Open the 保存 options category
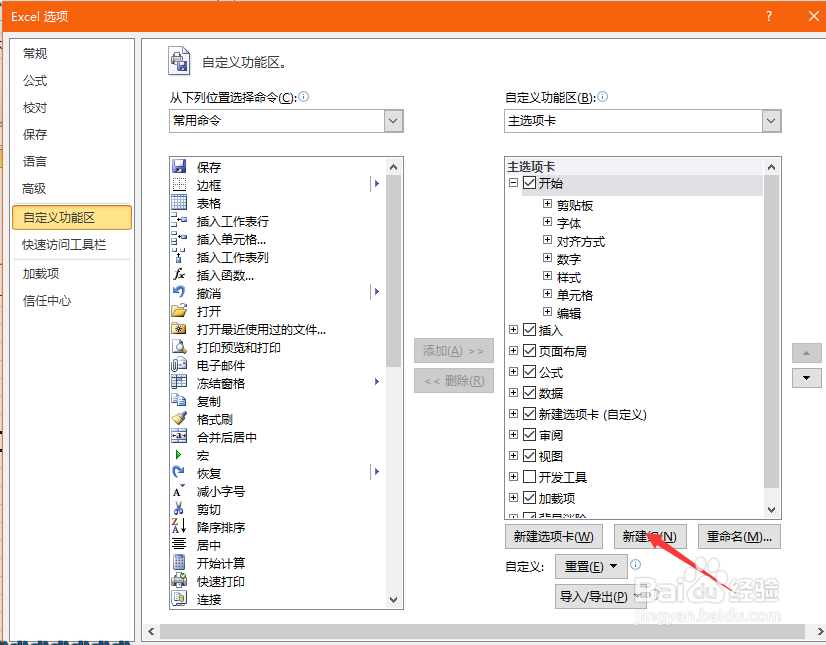Viewport: 826px width, 645px height. click(x=35, y=134)
